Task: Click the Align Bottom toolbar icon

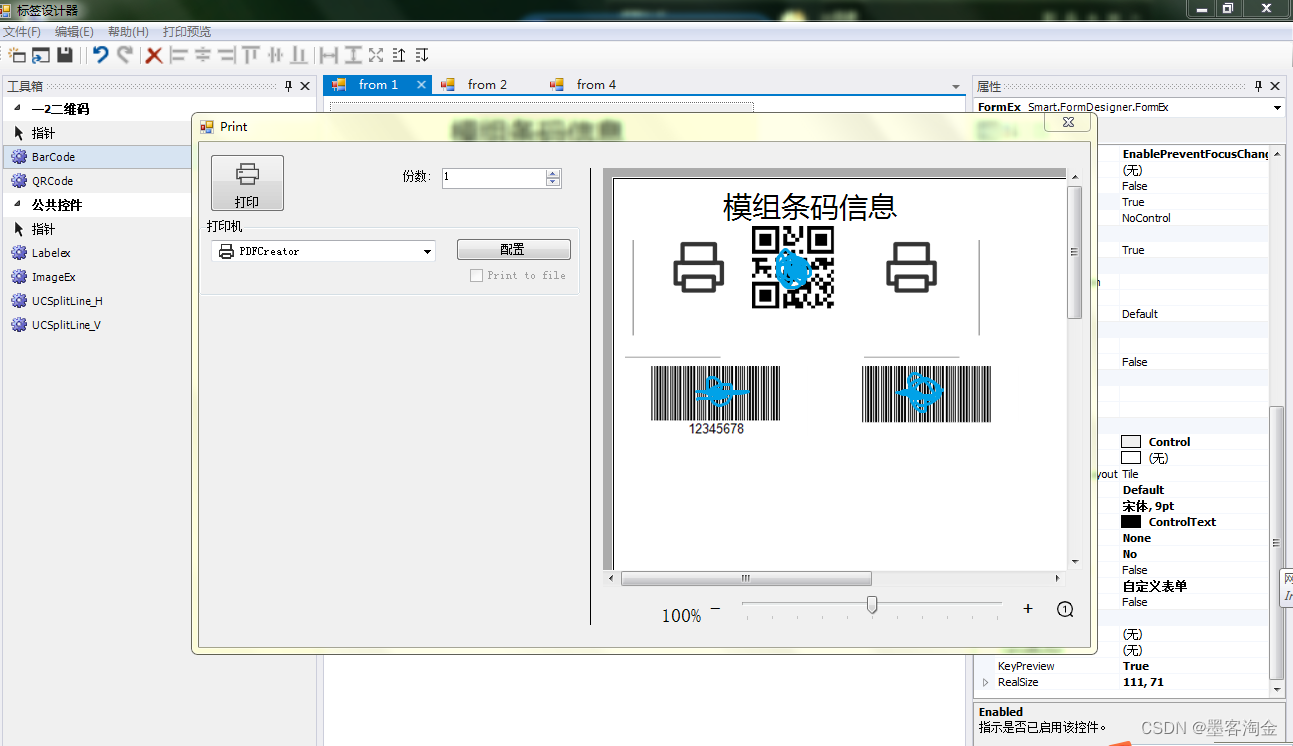Action: 299,55
